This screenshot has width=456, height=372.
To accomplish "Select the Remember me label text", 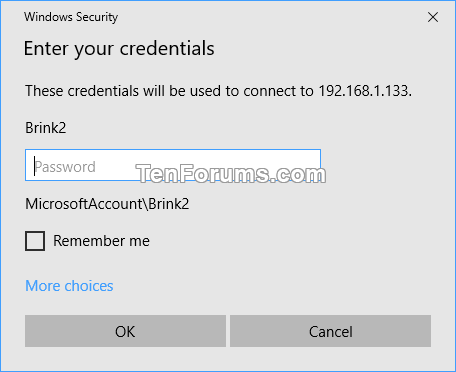I will coord(101,241).
